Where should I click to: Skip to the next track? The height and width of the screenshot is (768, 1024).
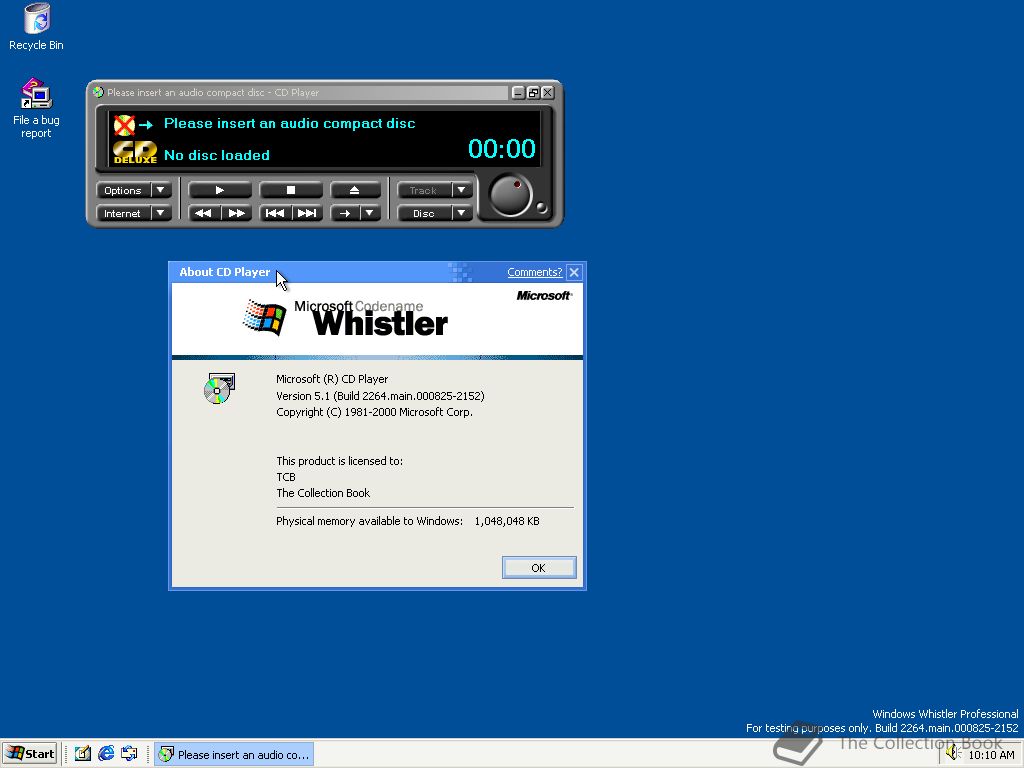tap(307, 213)
